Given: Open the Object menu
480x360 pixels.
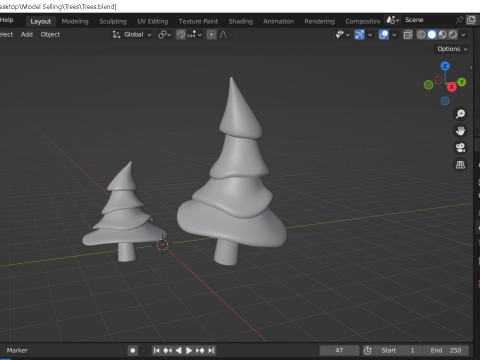Looking at the screenshot, I should point(50,34).
